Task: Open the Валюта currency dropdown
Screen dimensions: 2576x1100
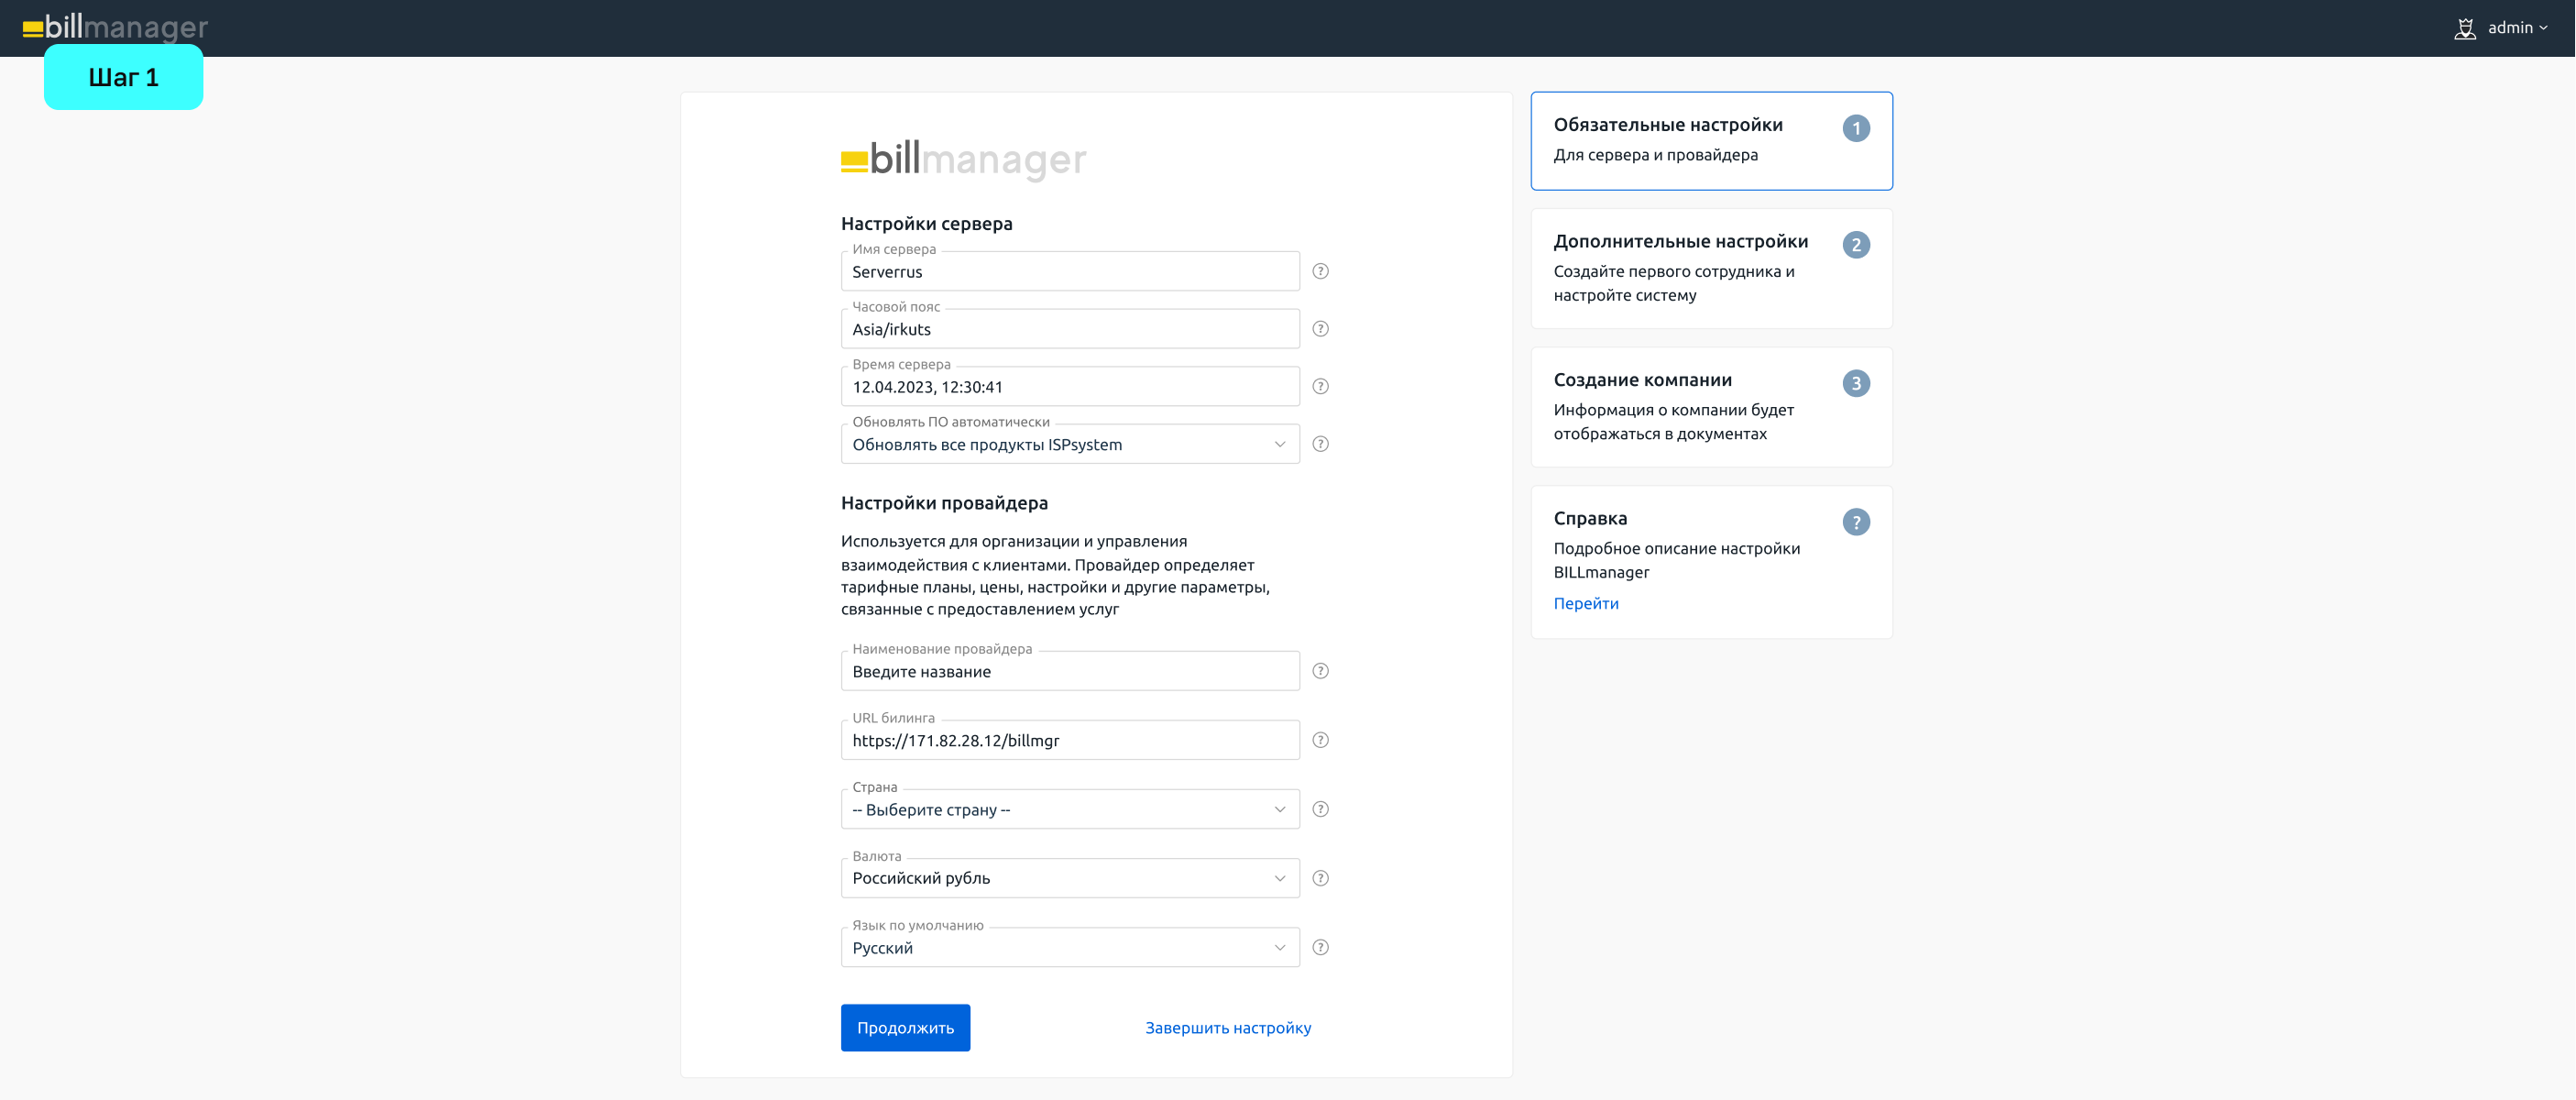Action: (1070, 878)
